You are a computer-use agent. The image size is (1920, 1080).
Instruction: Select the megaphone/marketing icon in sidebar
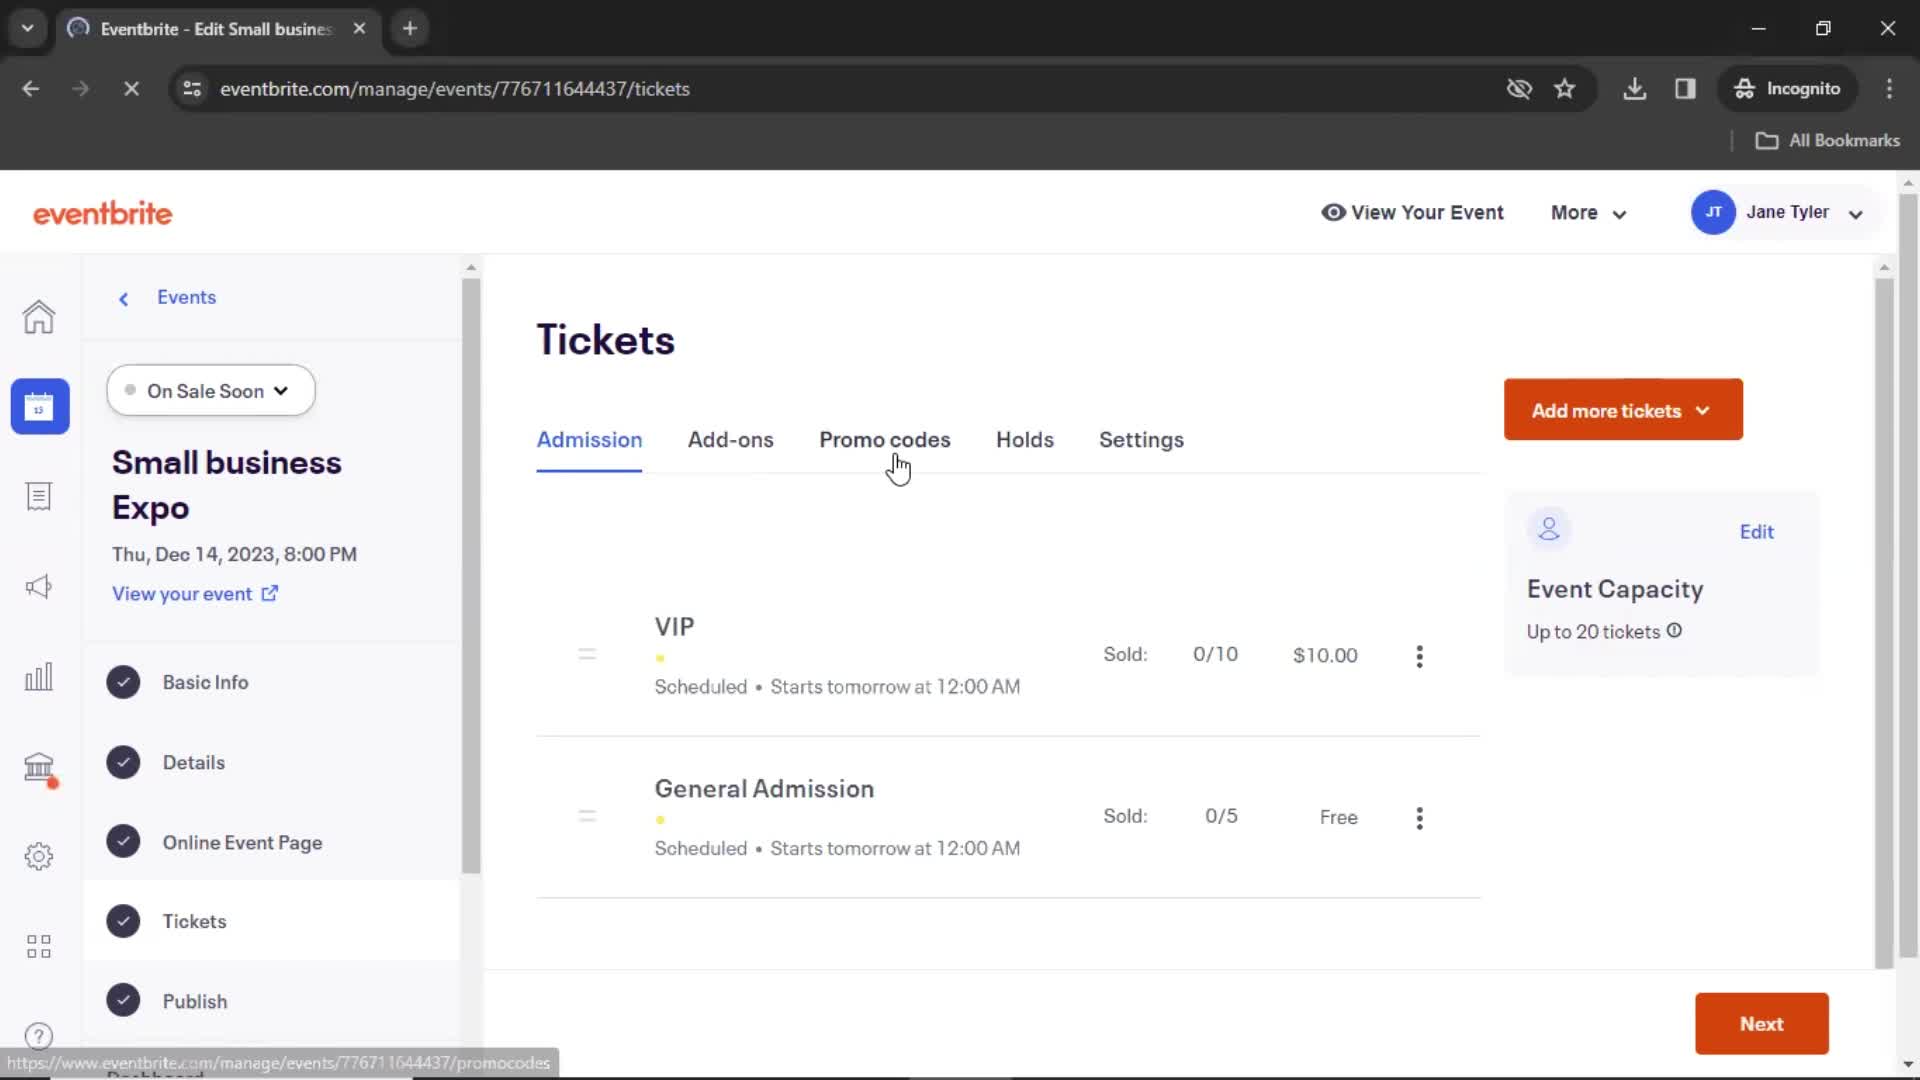pyautogui.click(x=38, y=585)
